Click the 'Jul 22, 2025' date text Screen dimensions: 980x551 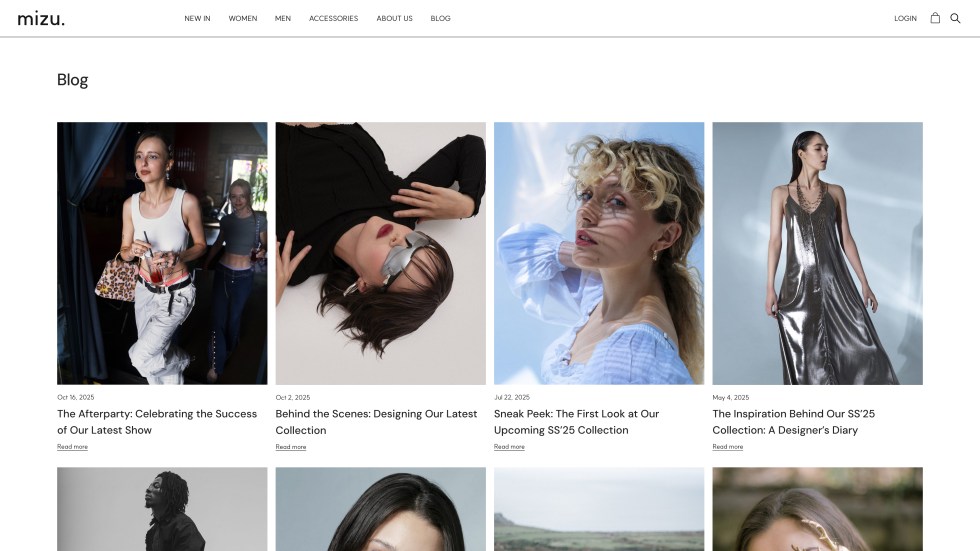tap(512, 397)
